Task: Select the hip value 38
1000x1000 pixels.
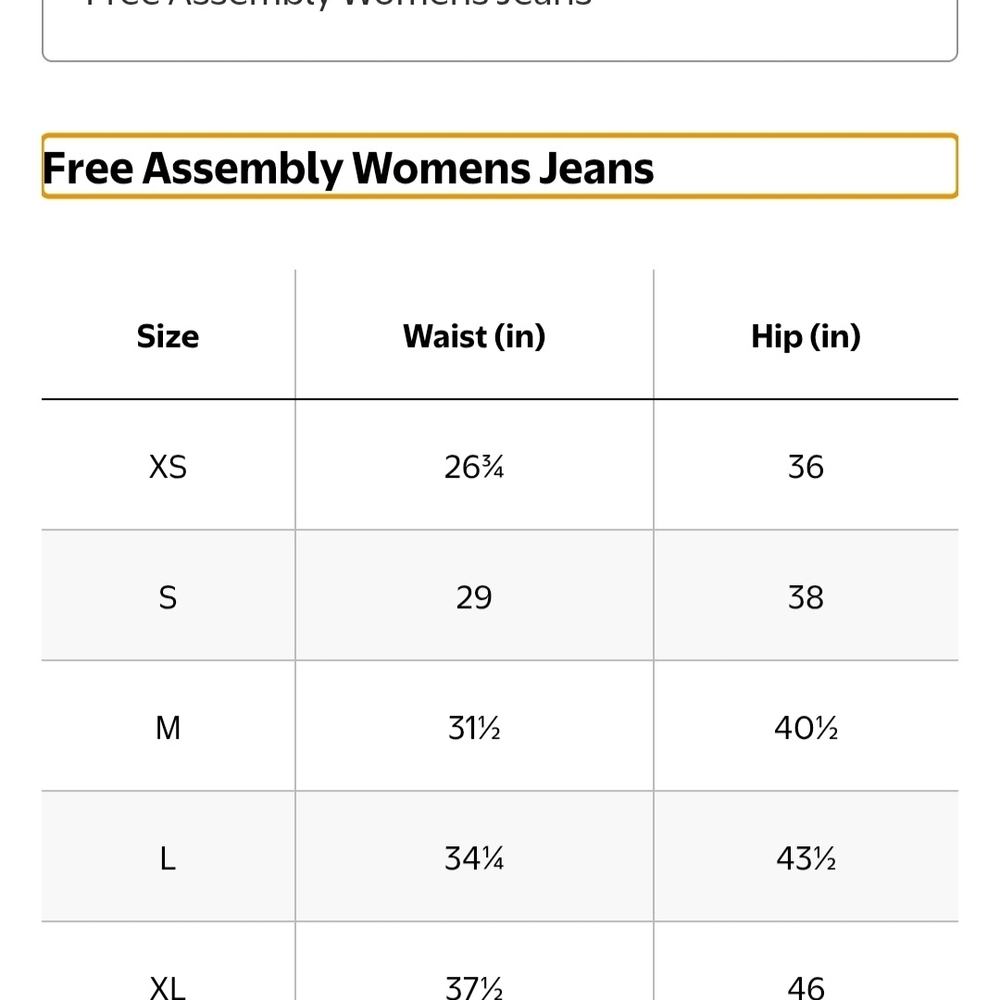Action: click(805, 598)
